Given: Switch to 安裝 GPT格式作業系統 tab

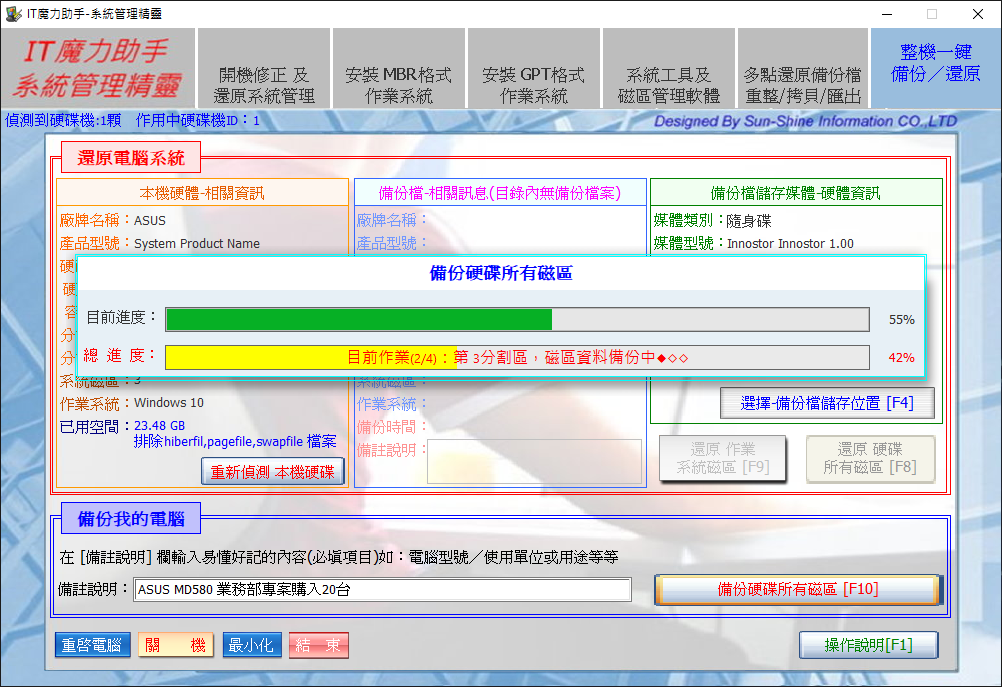Looking at the screenshot, I should click(x=533, y=85).
